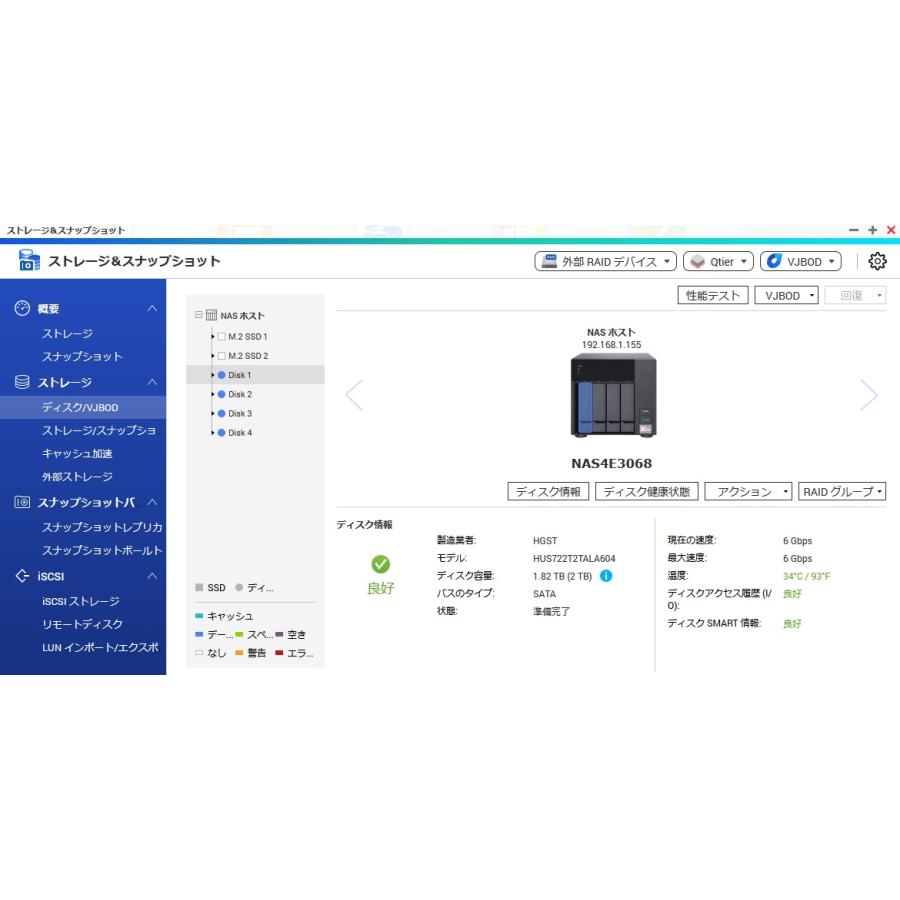The width and height of the screenshot is (900, 900).
Task: Open スナップショット in the sidebar
Action: pos(82,356)
